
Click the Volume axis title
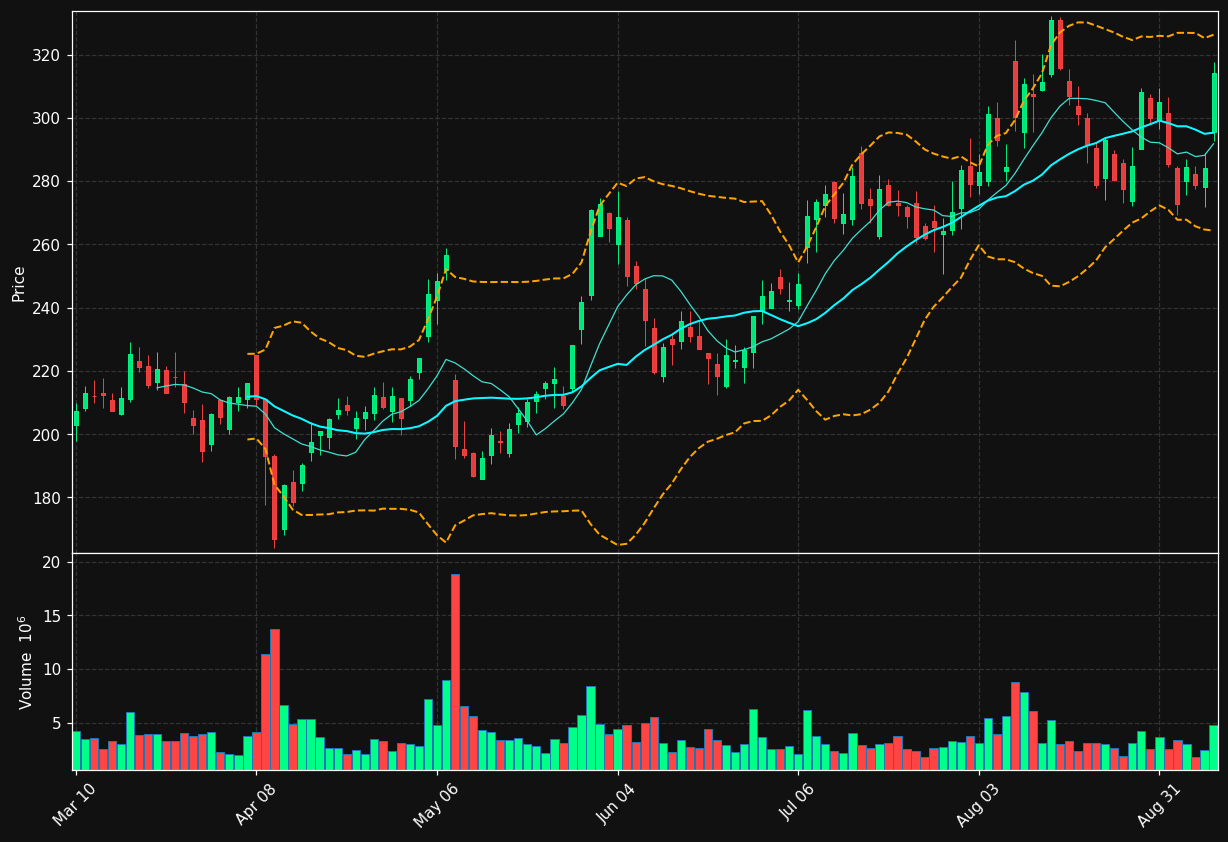(x=26, y=662)
